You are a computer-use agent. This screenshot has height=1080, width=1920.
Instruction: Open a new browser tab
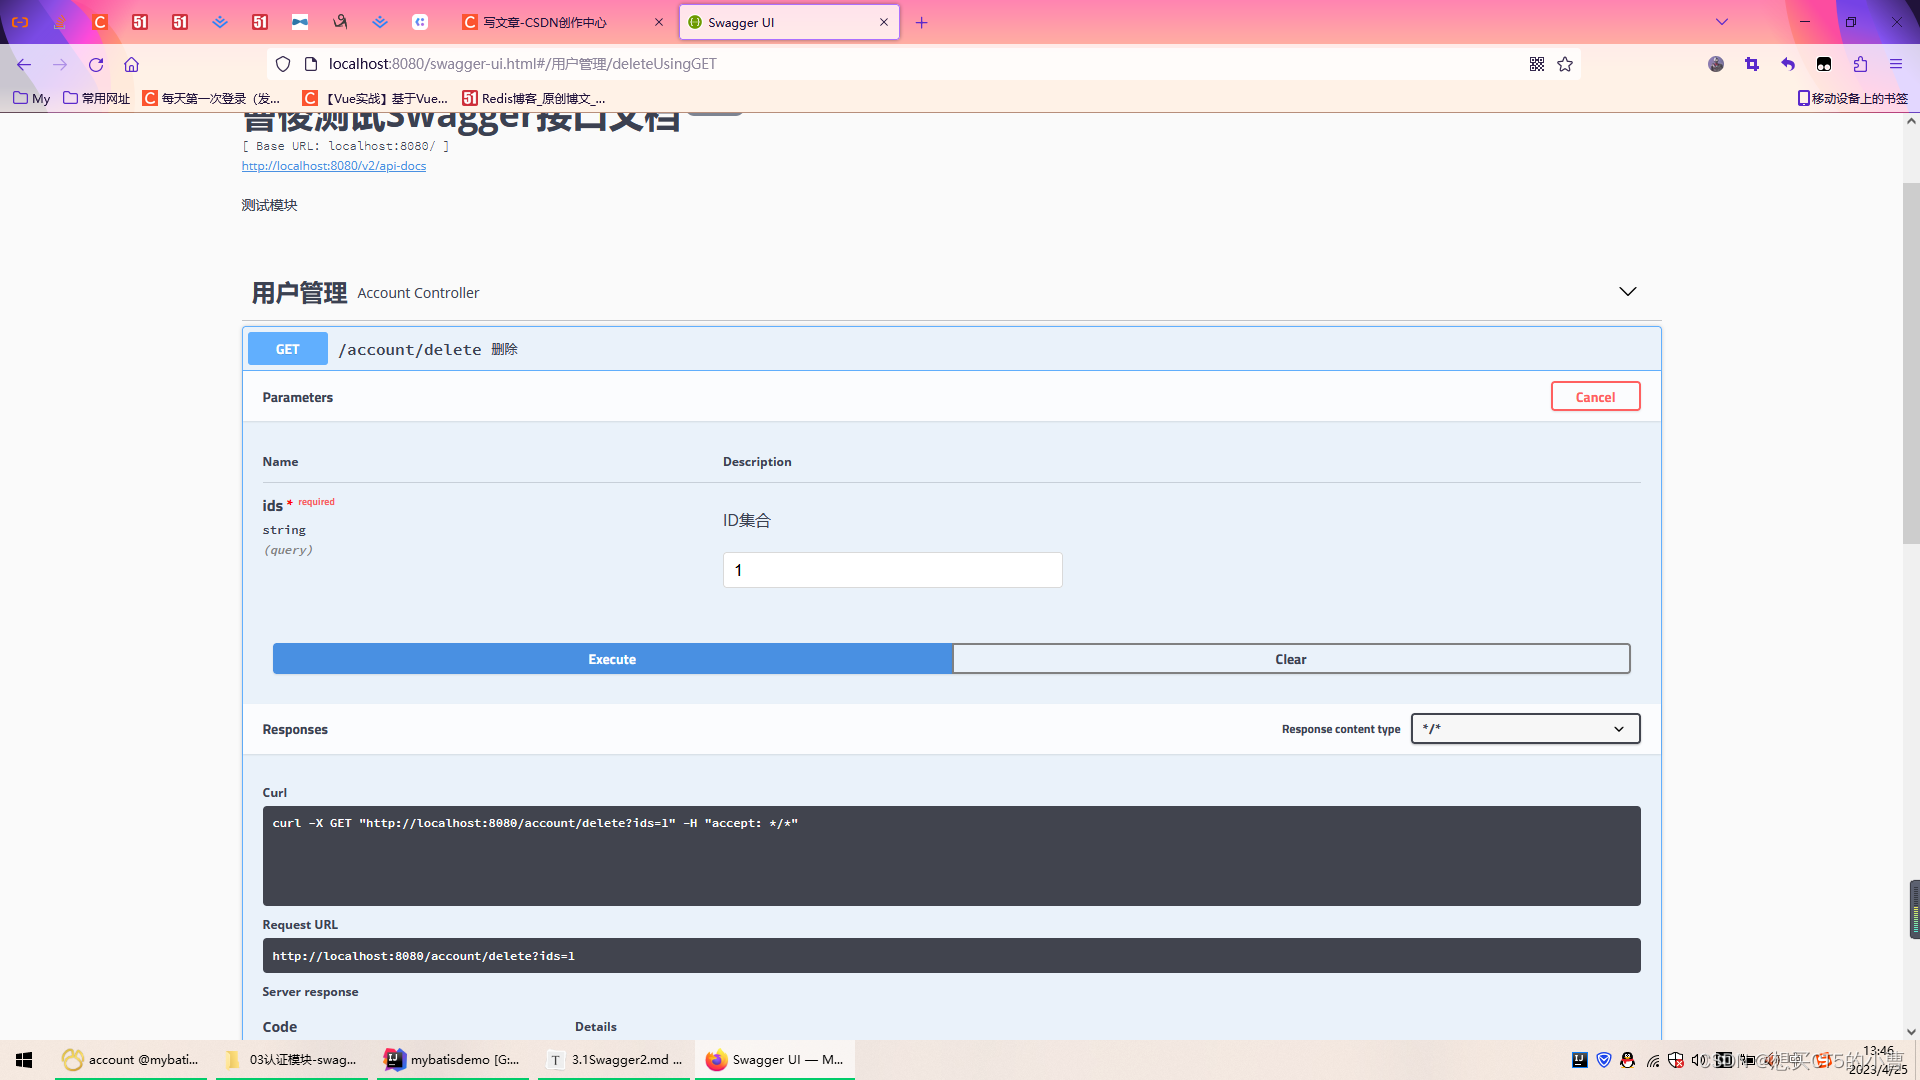[922, 22]
